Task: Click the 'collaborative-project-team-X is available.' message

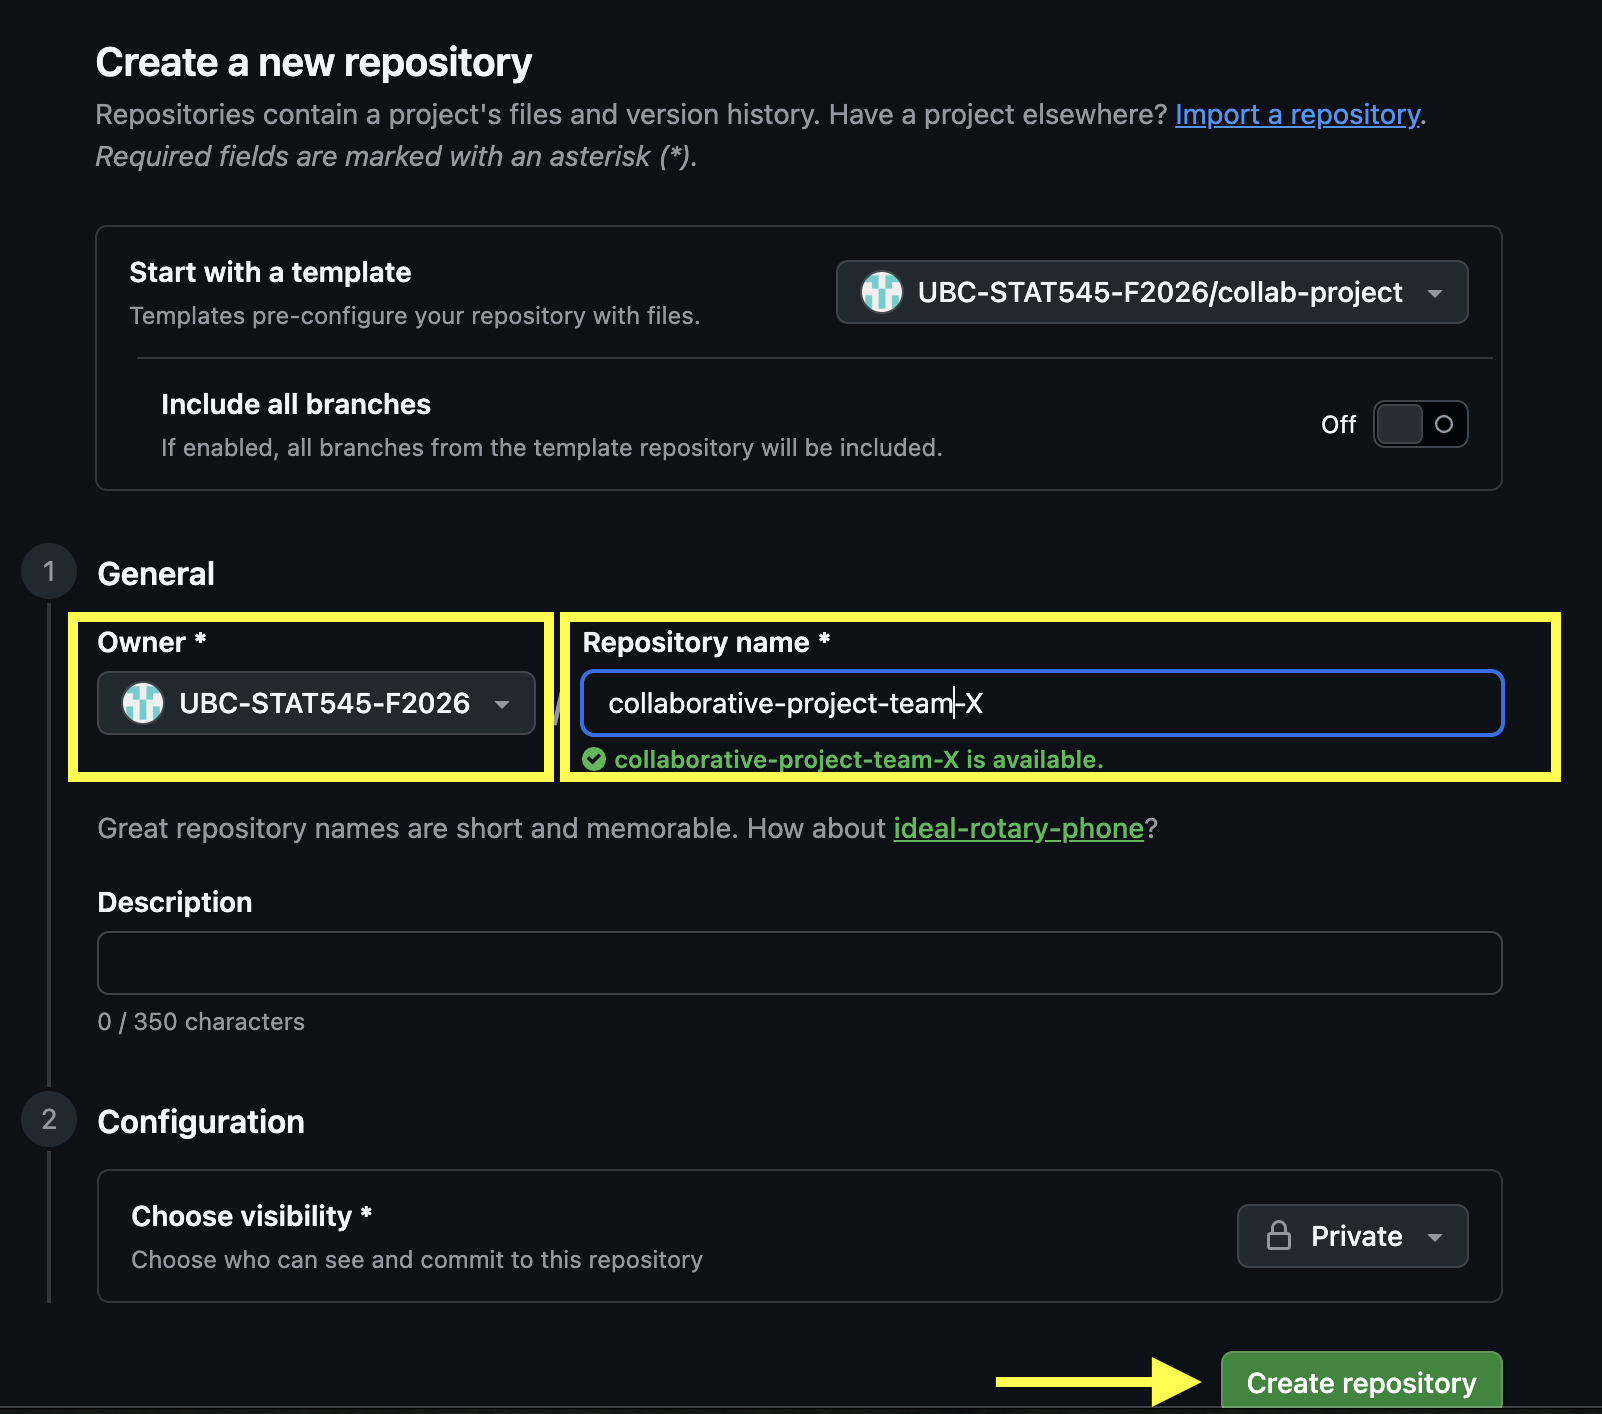Action: (859, 760)
